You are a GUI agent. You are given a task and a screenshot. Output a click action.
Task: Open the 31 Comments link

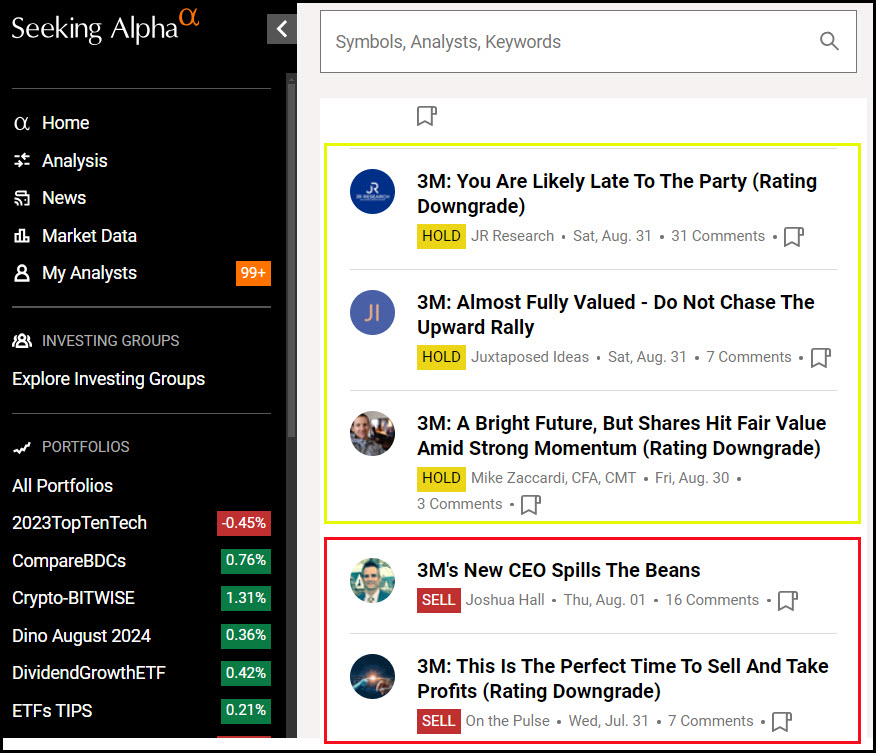(x=717, y=237)
